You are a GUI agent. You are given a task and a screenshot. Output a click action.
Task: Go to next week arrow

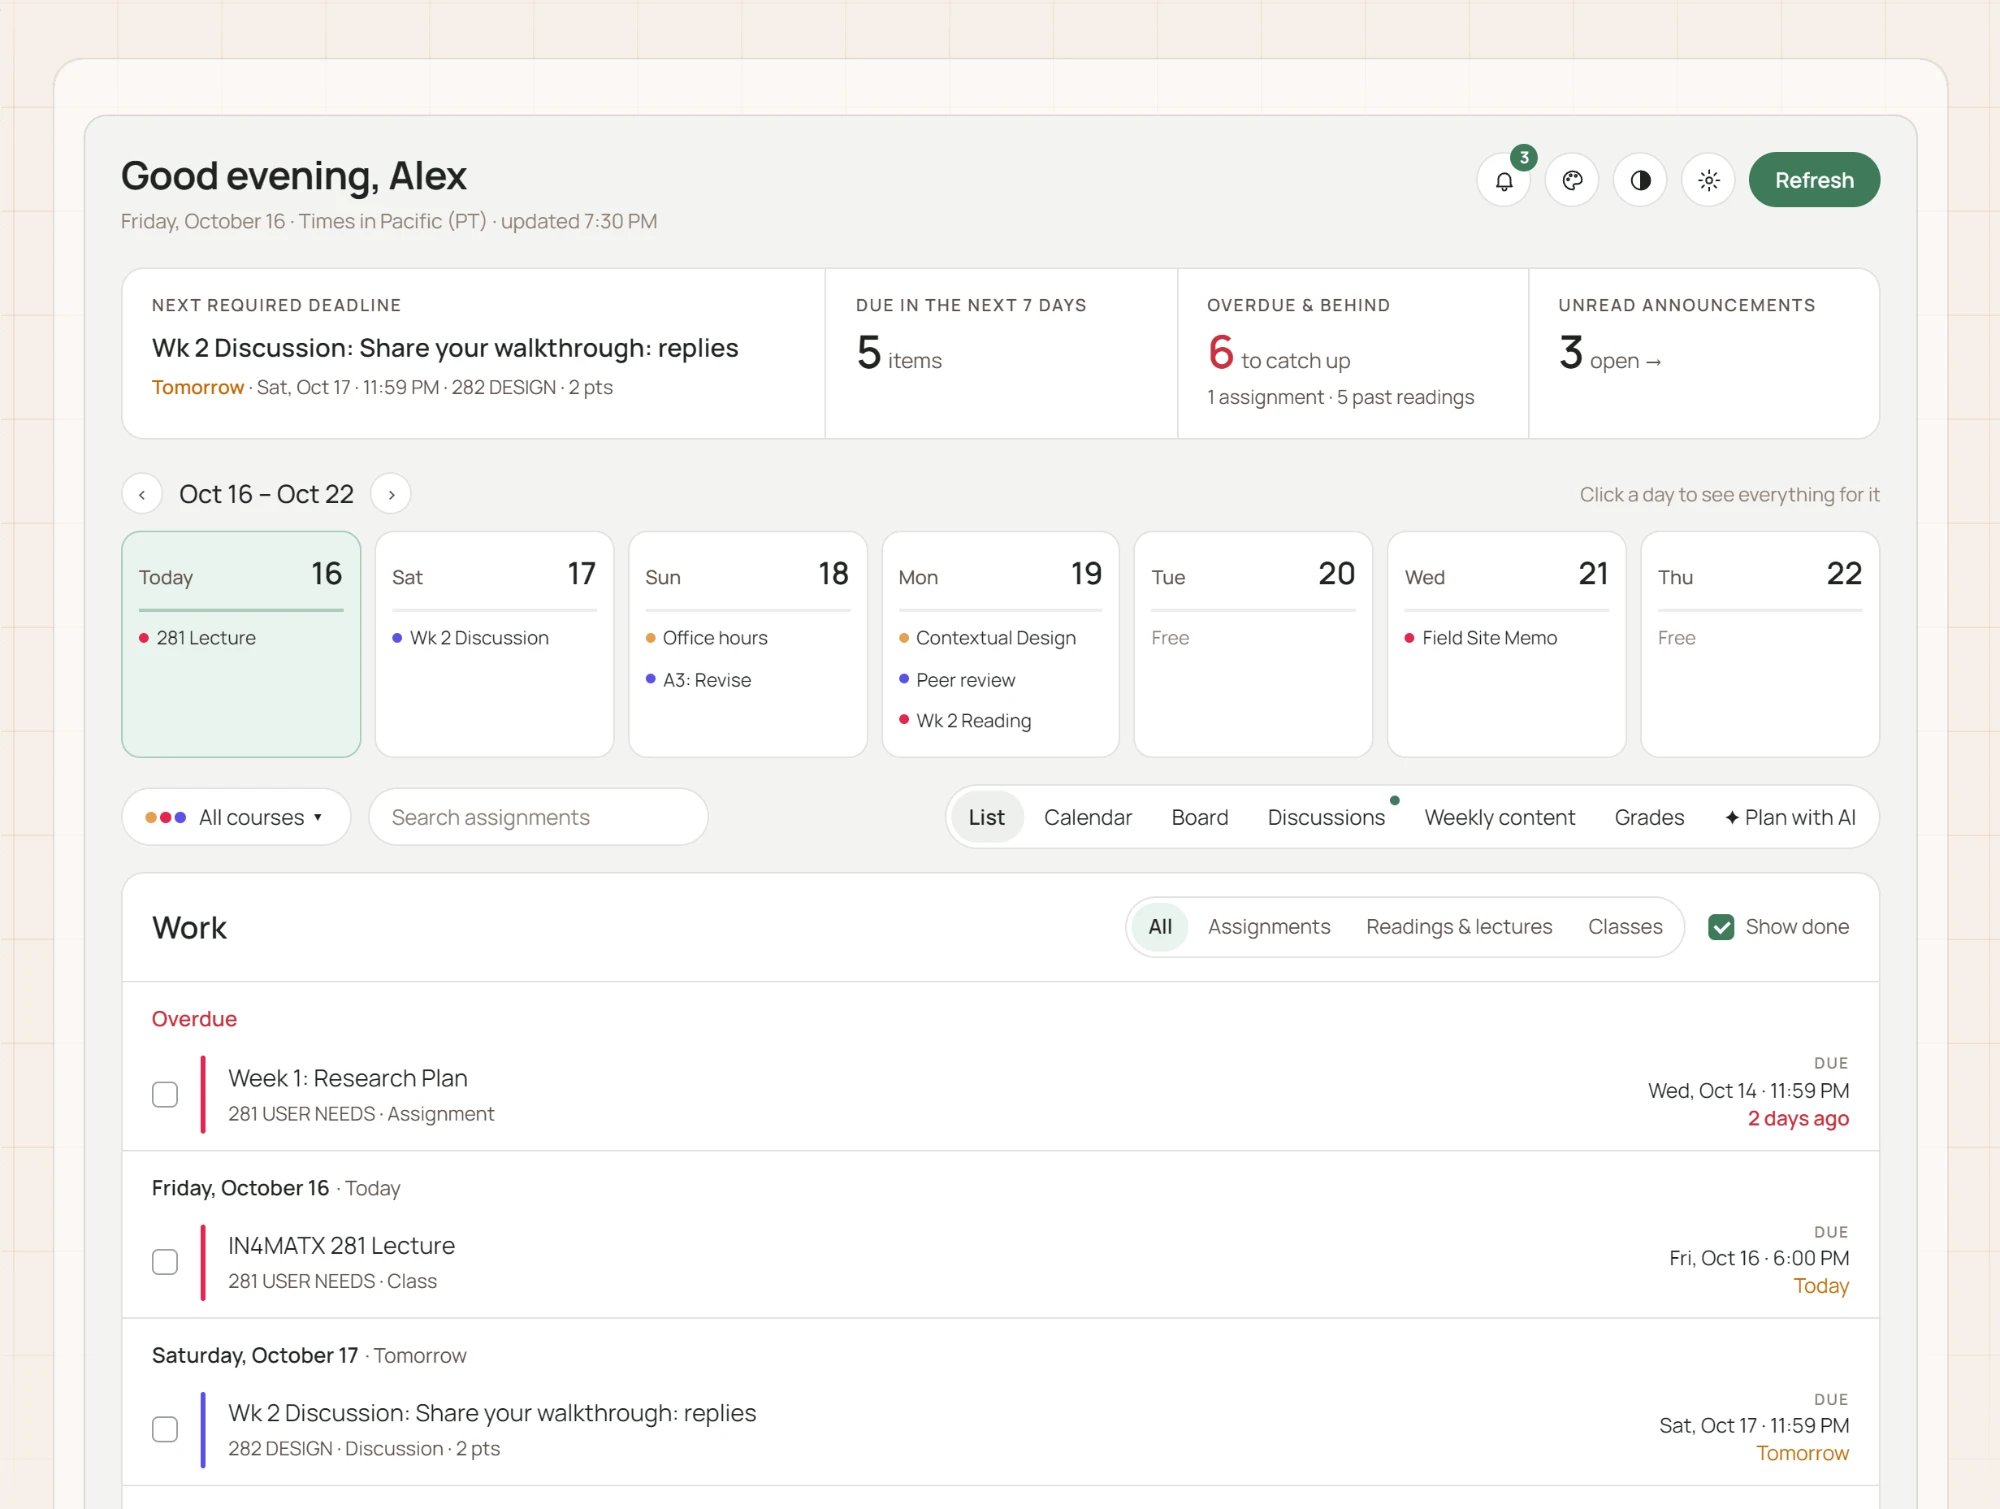coord(391,494)
